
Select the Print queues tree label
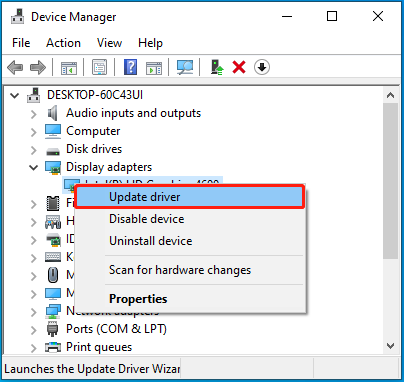(x=99, y=347)
